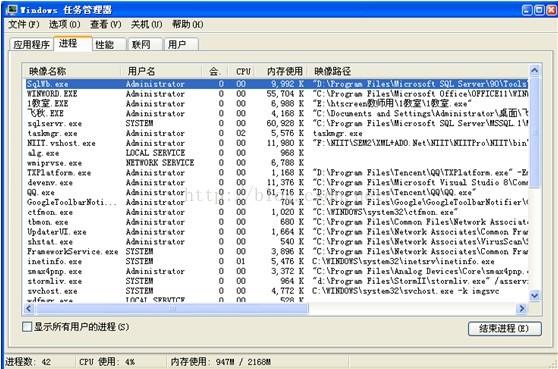Close the Task Manager window
The width and height of the screenshot is (558, 369).
point(552,10)
